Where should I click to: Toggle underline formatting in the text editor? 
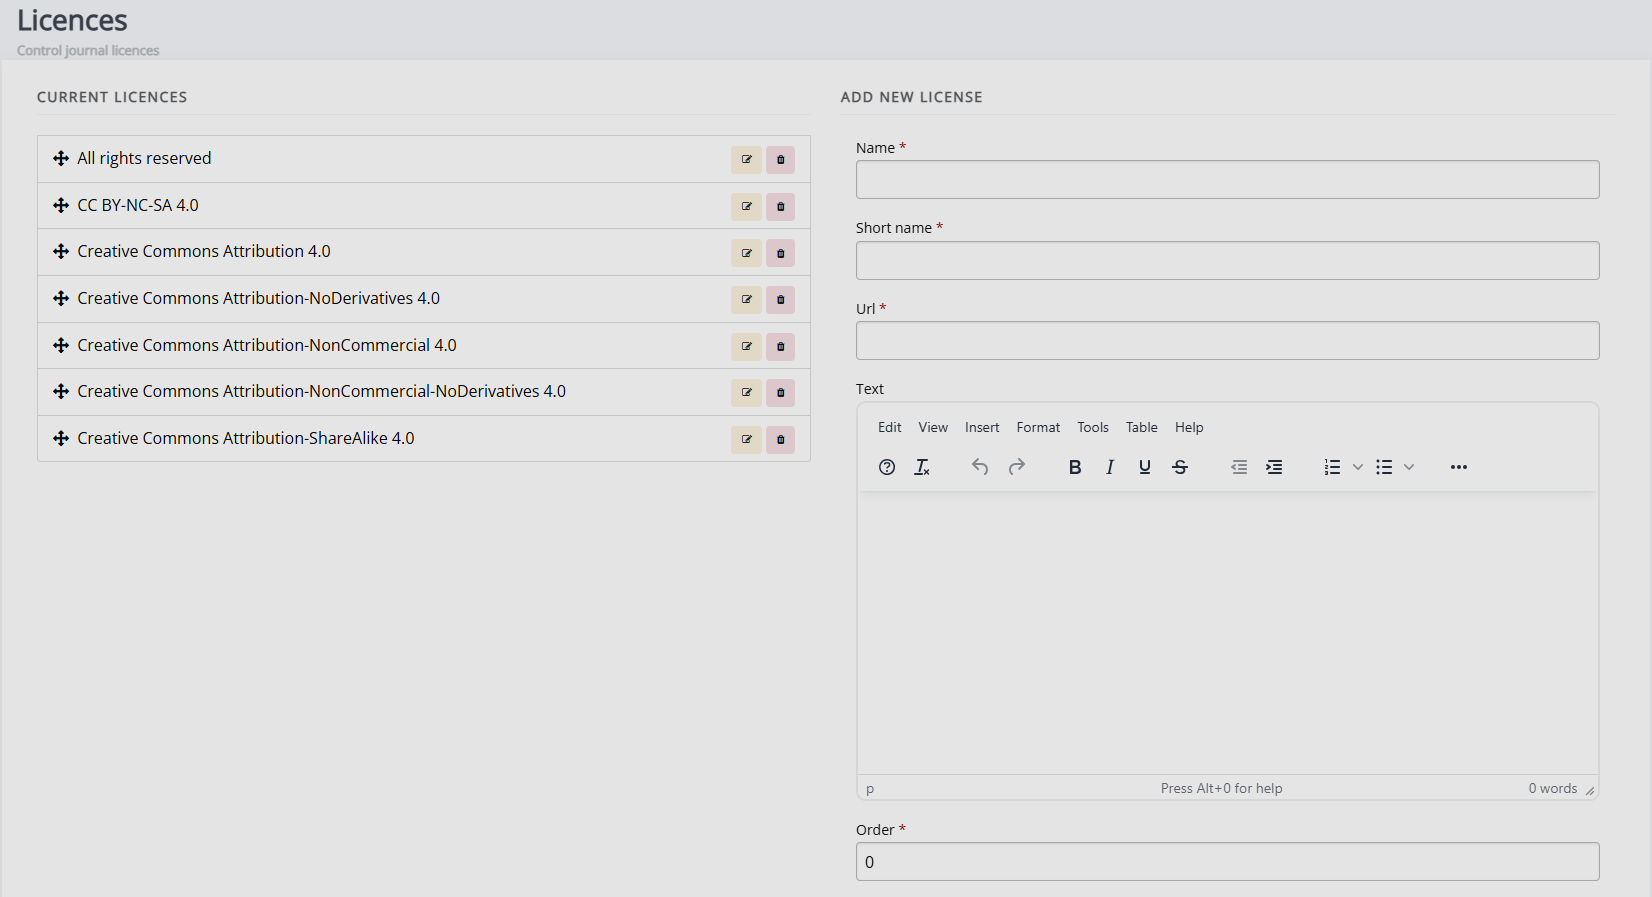click(x=1145, y=467)
